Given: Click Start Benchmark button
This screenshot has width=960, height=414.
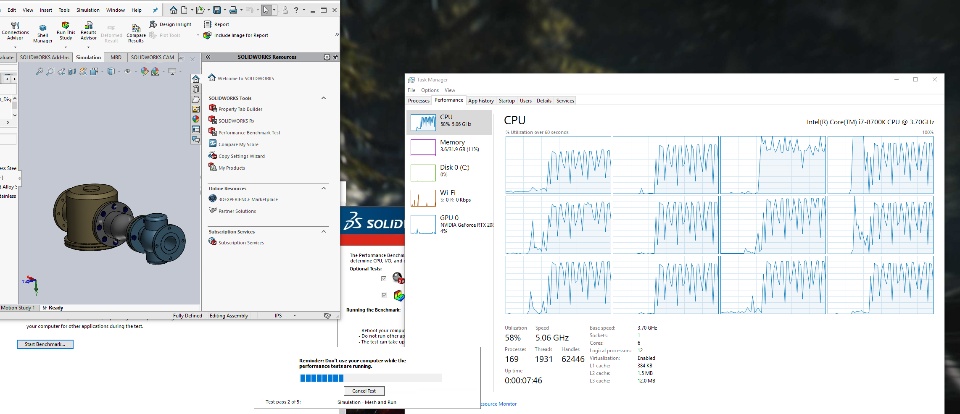Looking at the screenshot, I should click(x=45, y=344).
